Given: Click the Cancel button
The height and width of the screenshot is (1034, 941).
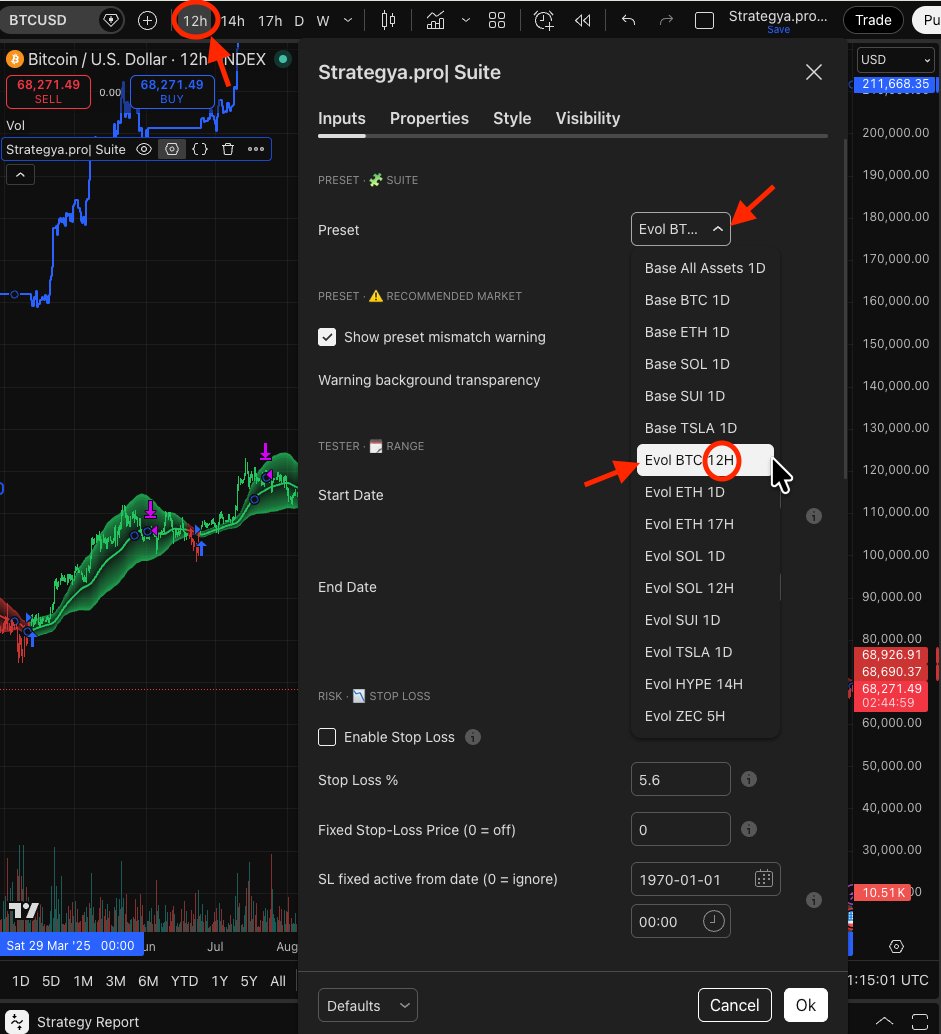Looking at the screenshot, I should tap(735, 1005).
